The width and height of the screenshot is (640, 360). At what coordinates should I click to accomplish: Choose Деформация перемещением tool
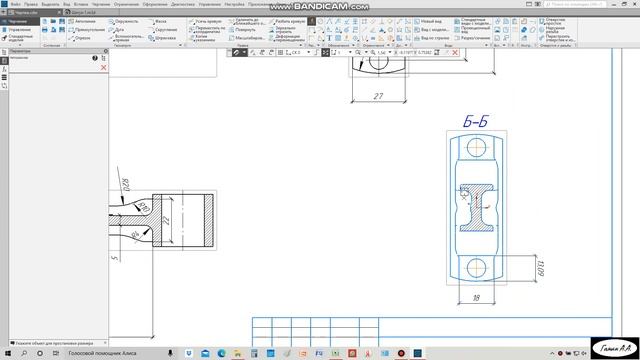(287, 38)
